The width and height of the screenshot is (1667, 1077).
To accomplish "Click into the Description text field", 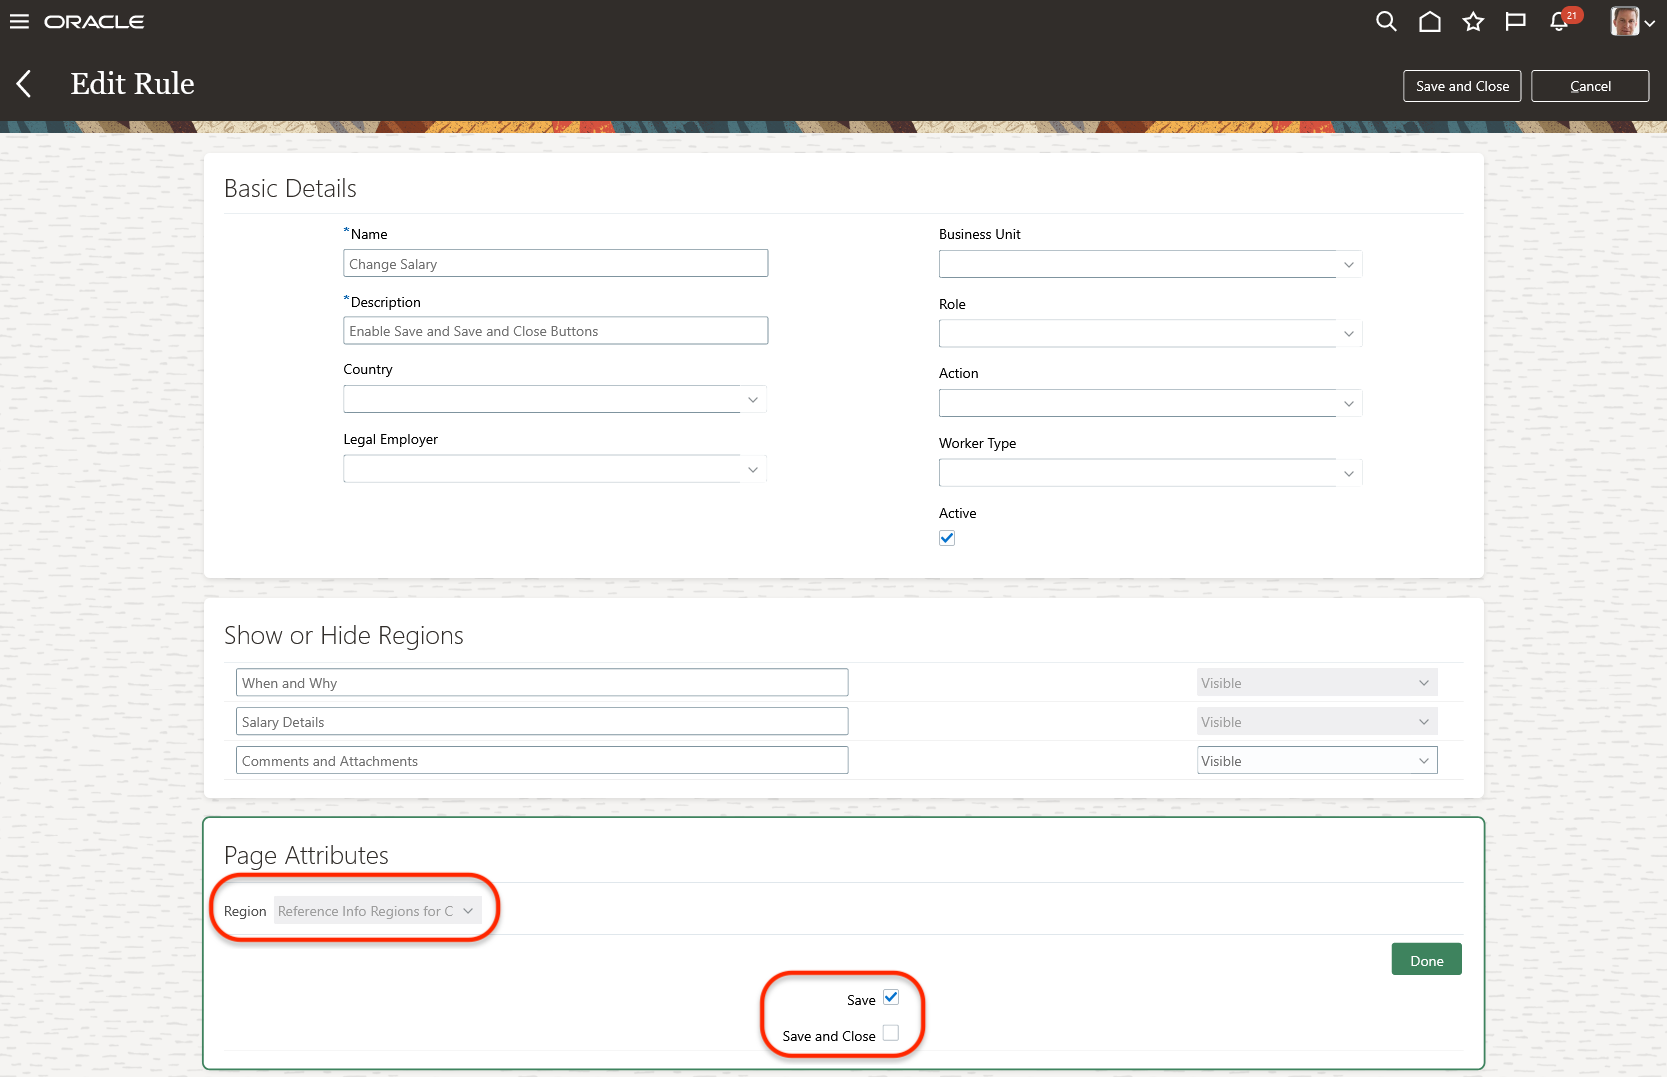I will 555,331.
